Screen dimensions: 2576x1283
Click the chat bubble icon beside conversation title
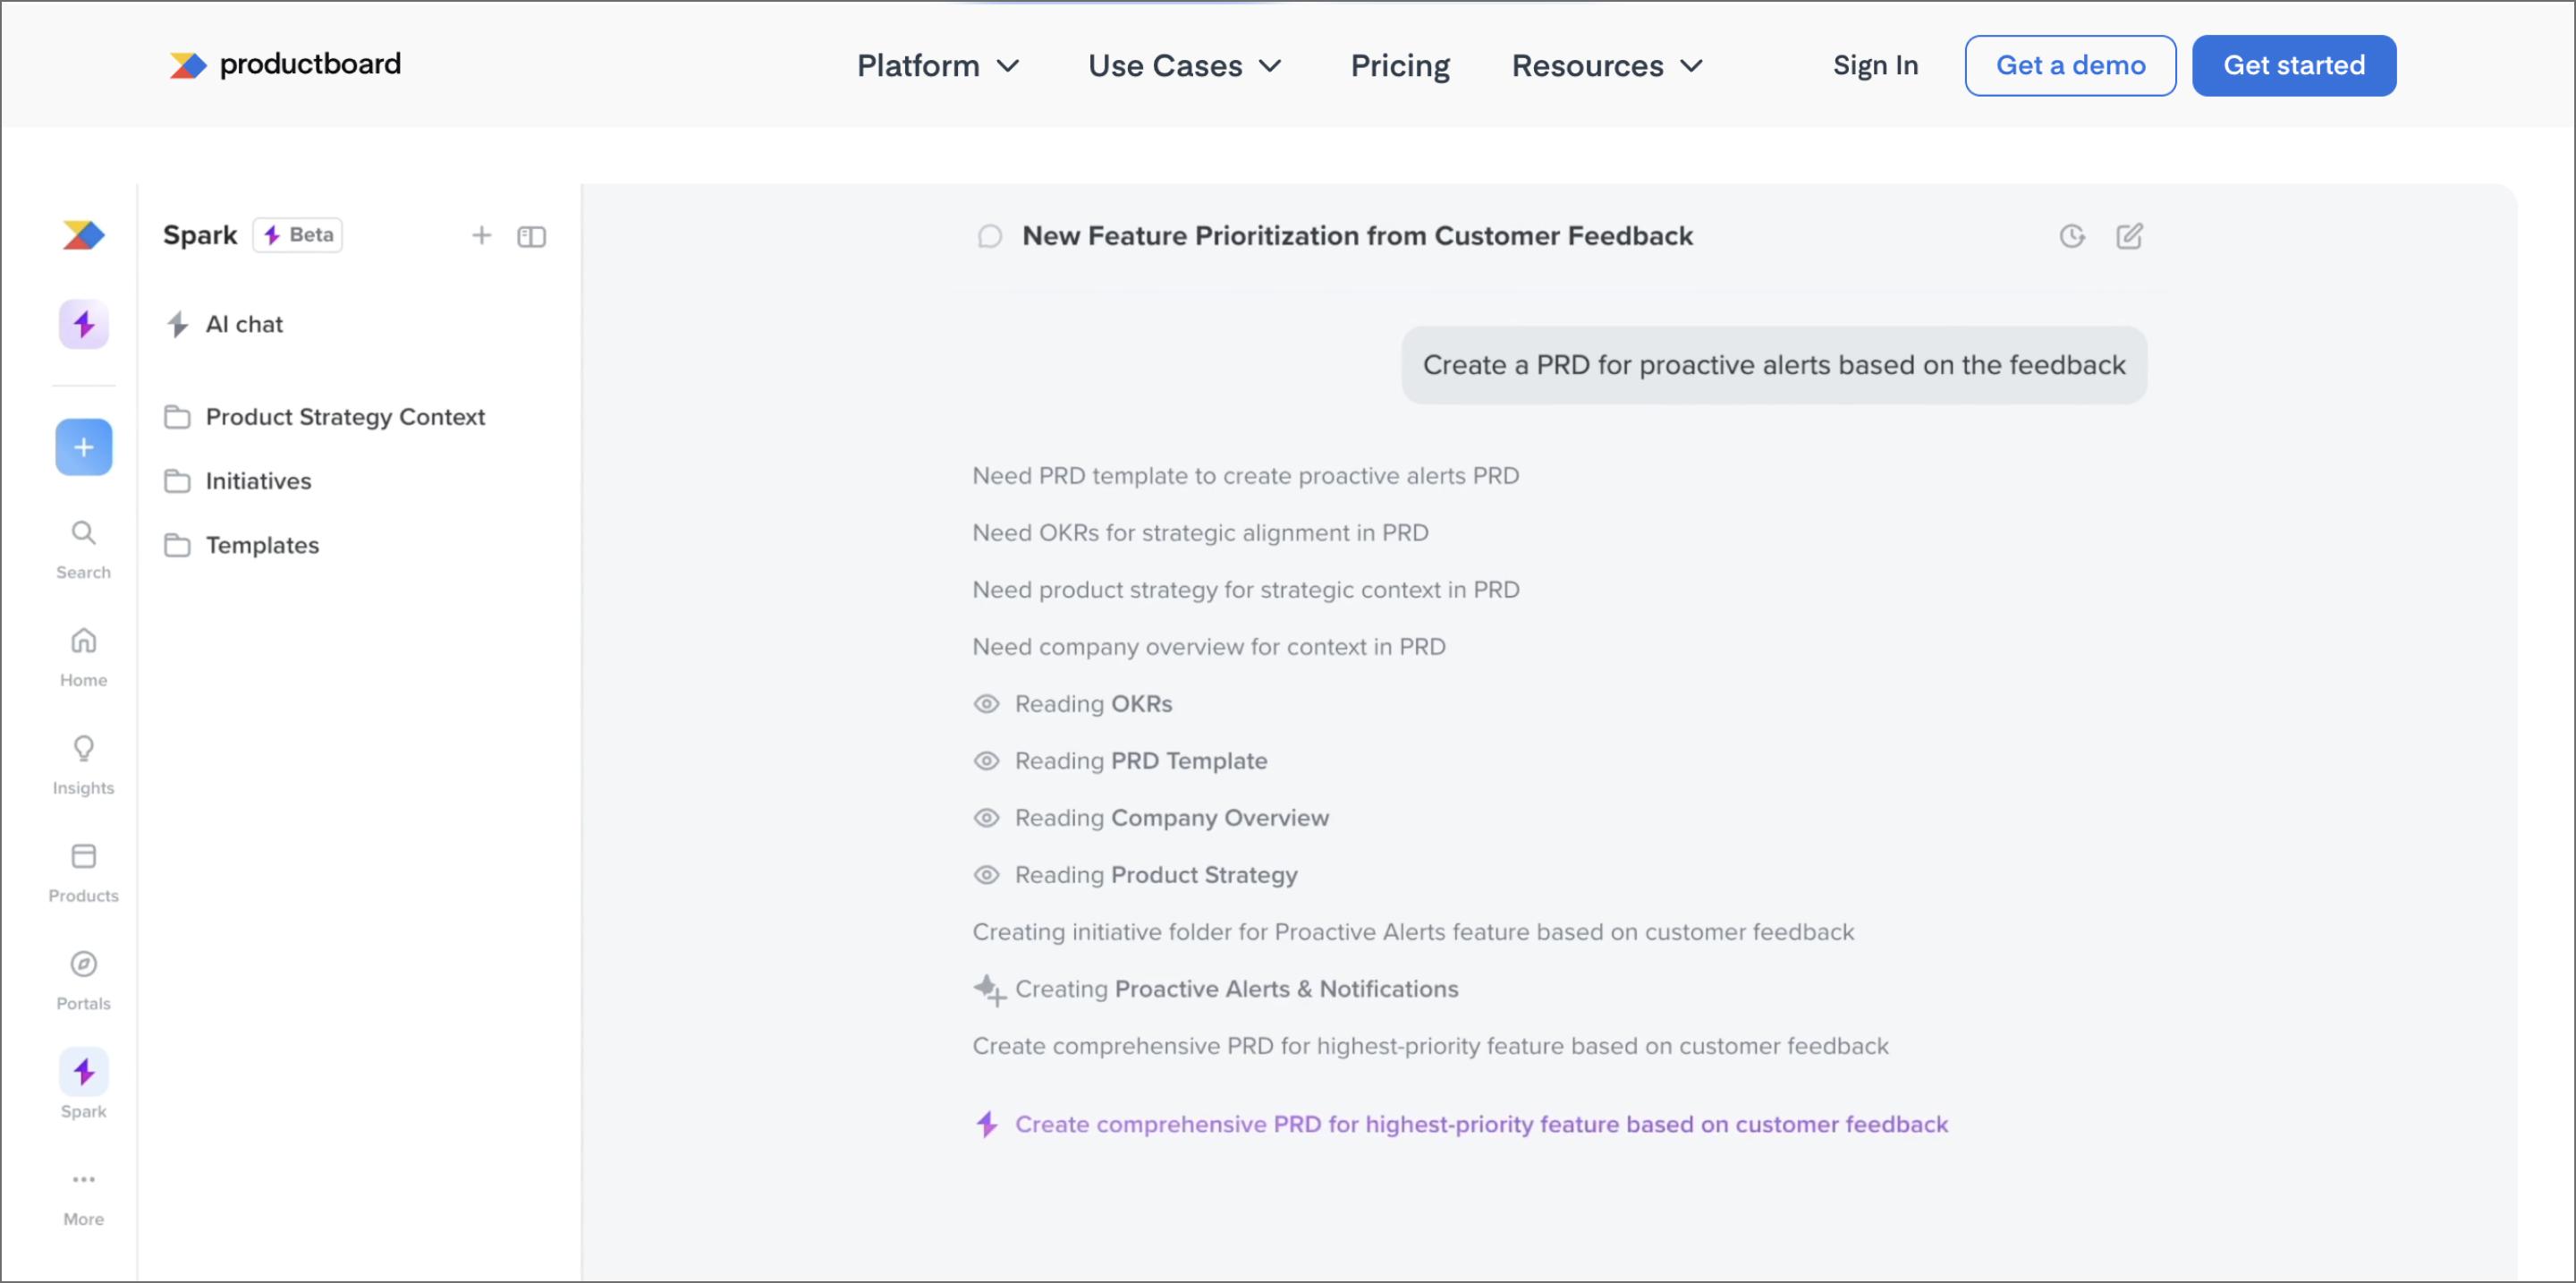tap(989, 236)
